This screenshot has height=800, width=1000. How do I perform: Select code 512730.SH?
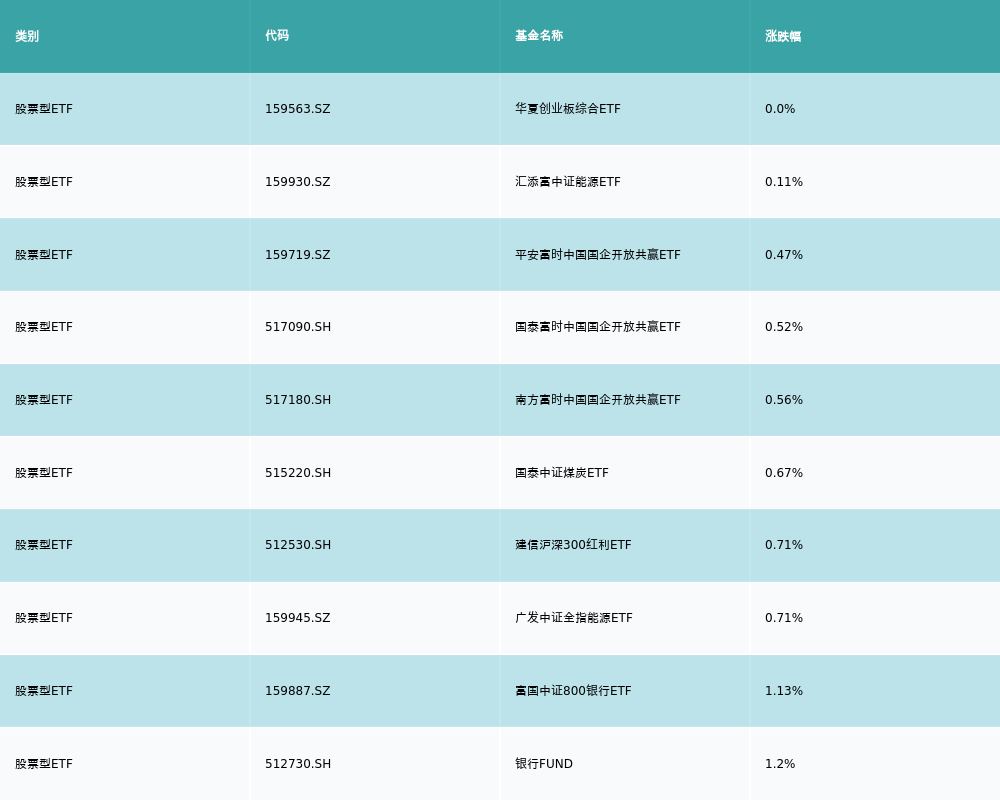[298, 764]
